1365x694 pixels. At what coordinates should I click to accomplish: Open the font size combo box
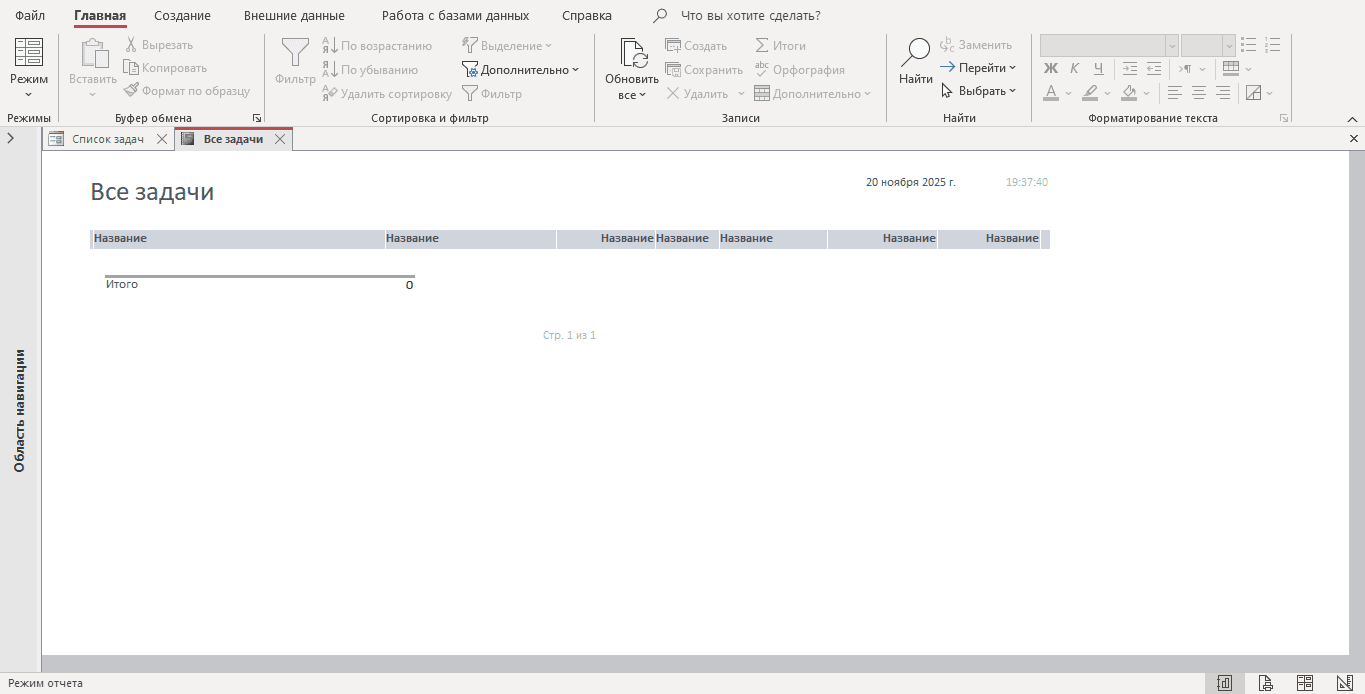[1208, 46]
